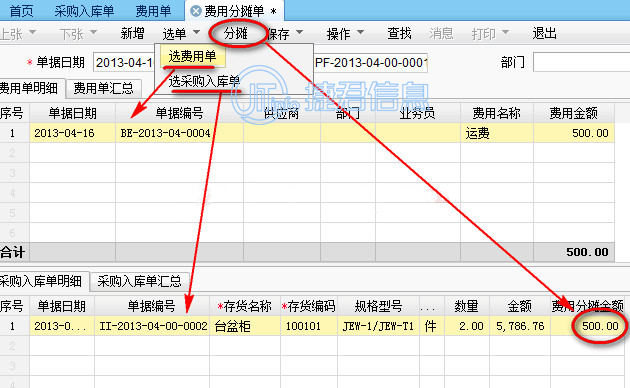Click the 费用金额 column header
The height and width of the screenshot is (388, 630).
[x=573, y=113]
